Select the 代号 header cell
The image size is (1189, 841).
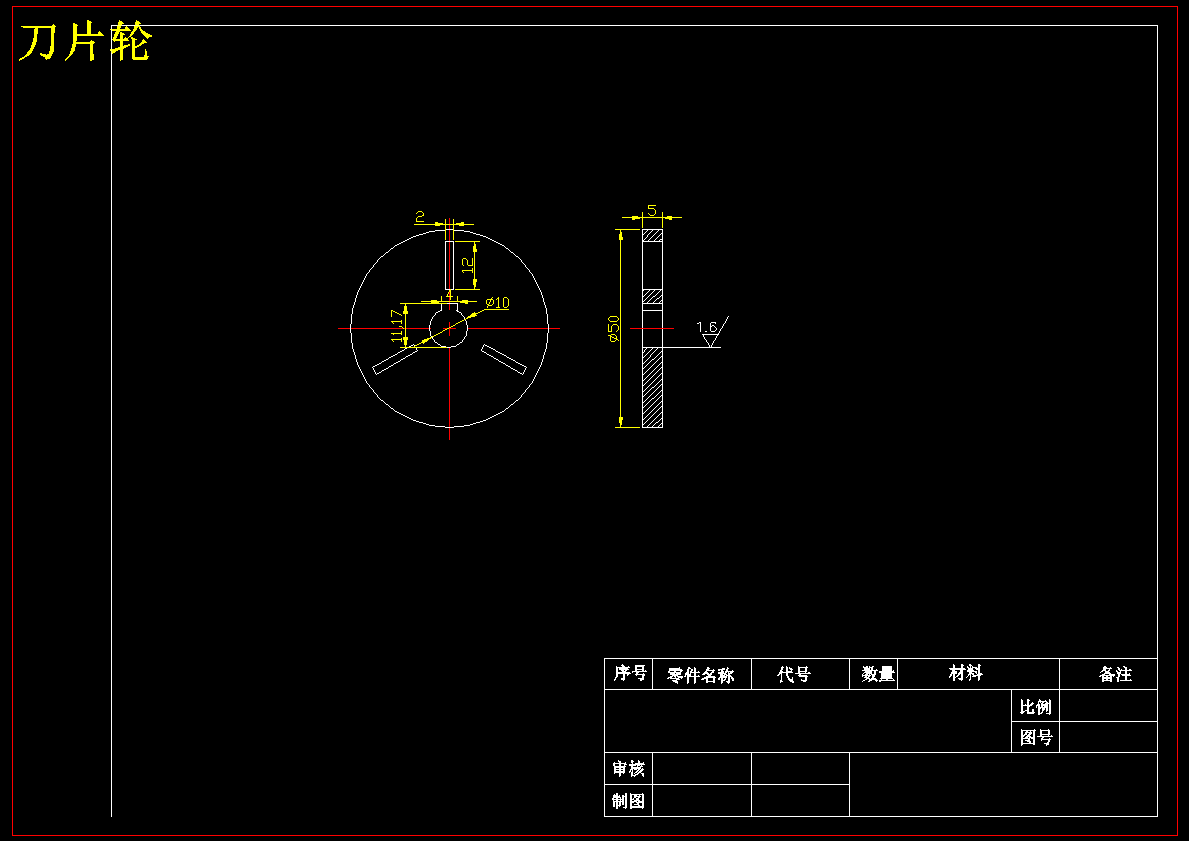(800, 674)
